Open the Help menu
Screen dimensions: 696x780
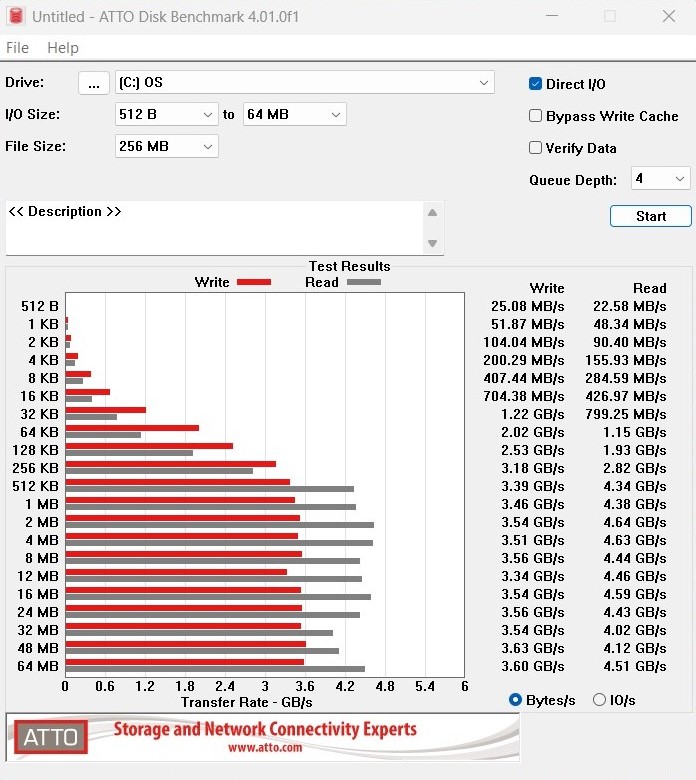[63, 48]
